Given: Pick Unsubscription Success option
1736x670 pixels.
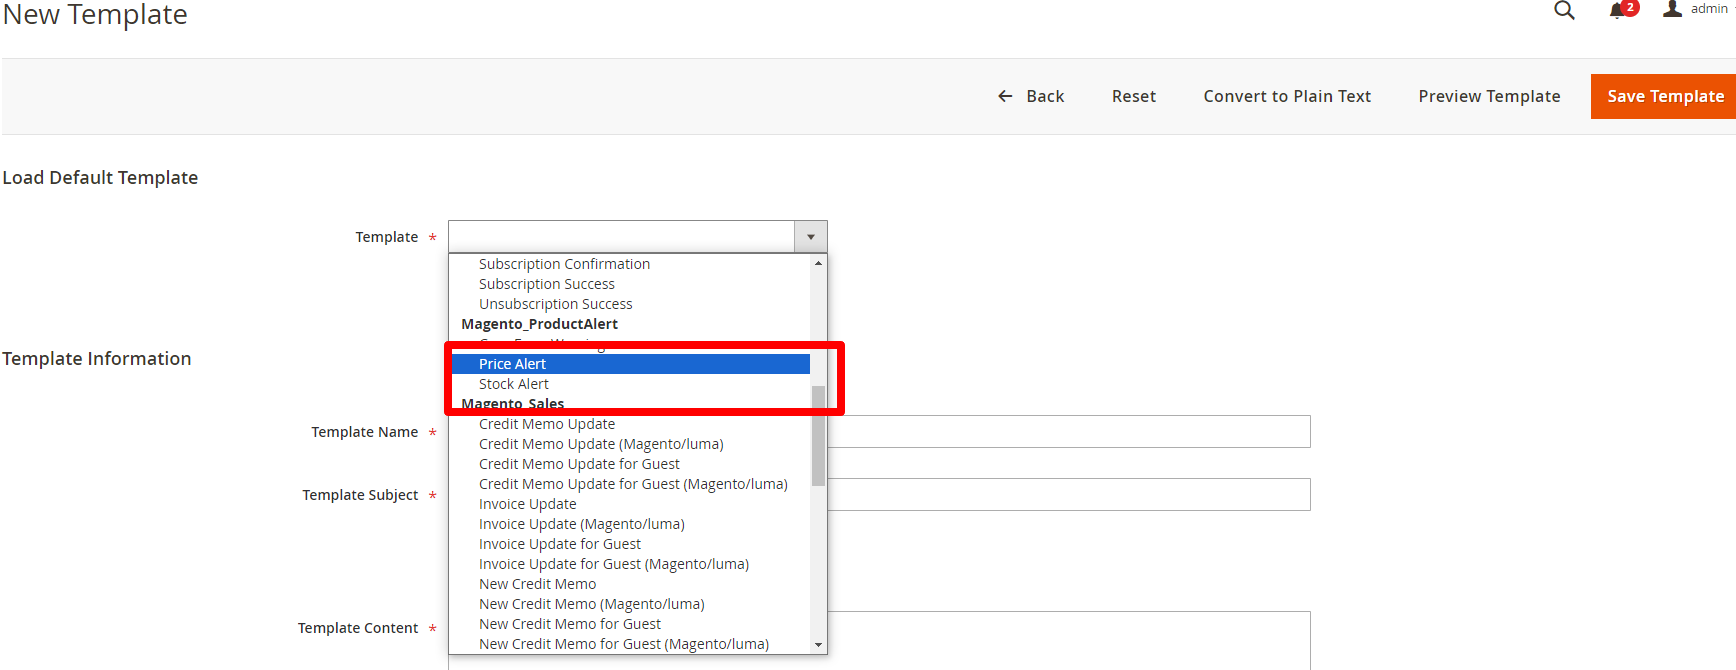Looking at the screenshot, I should (555, 304).
